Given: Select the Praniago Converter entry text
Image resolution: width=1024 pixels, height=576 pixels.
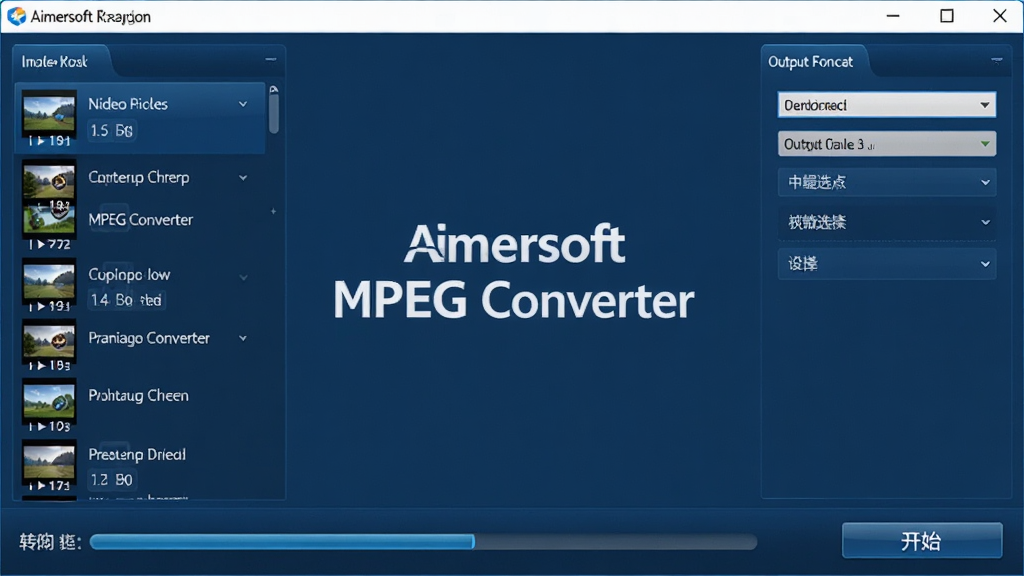Looking at the screenshot, I should 149,338.
